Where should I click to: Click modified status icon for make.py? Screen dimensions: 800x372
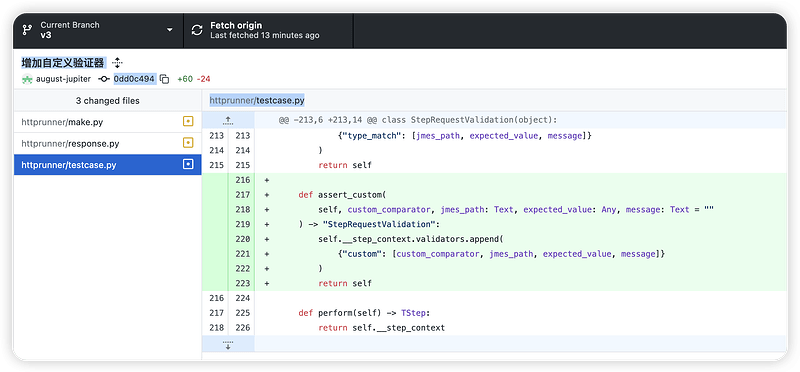pyautogui.click(x=188, y=121)
